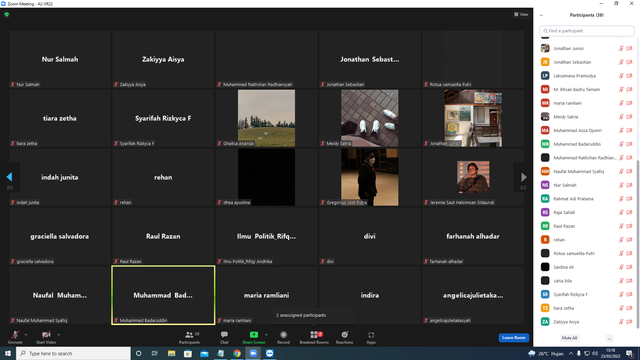Open the Mail app from the taskbar
The image size is (640, 360).
tap(204, 353)
